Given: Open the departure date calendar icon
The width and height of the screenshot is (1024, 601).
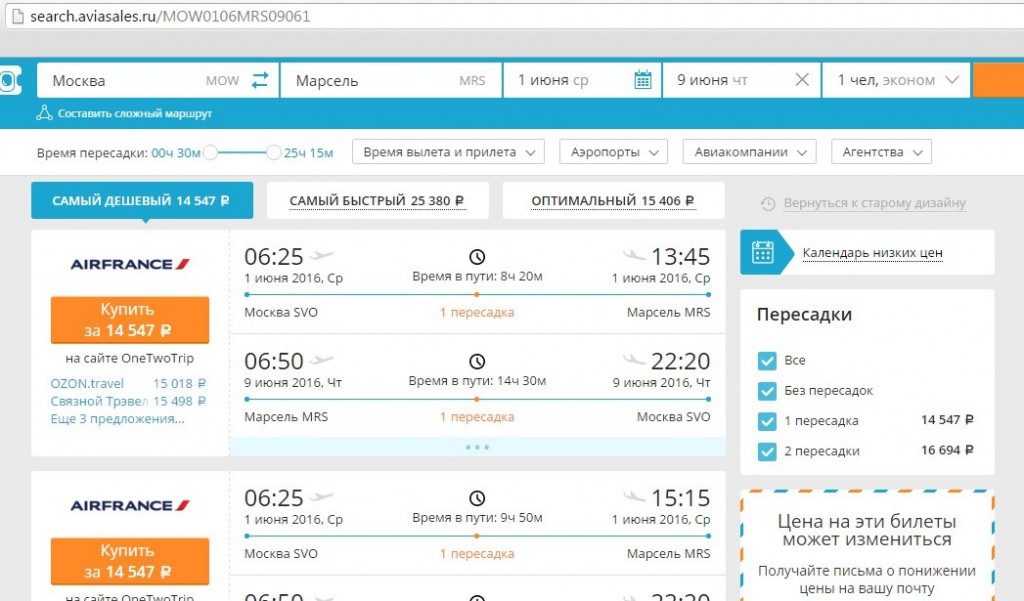Looking at the screenshot, I should click(643, 80).
